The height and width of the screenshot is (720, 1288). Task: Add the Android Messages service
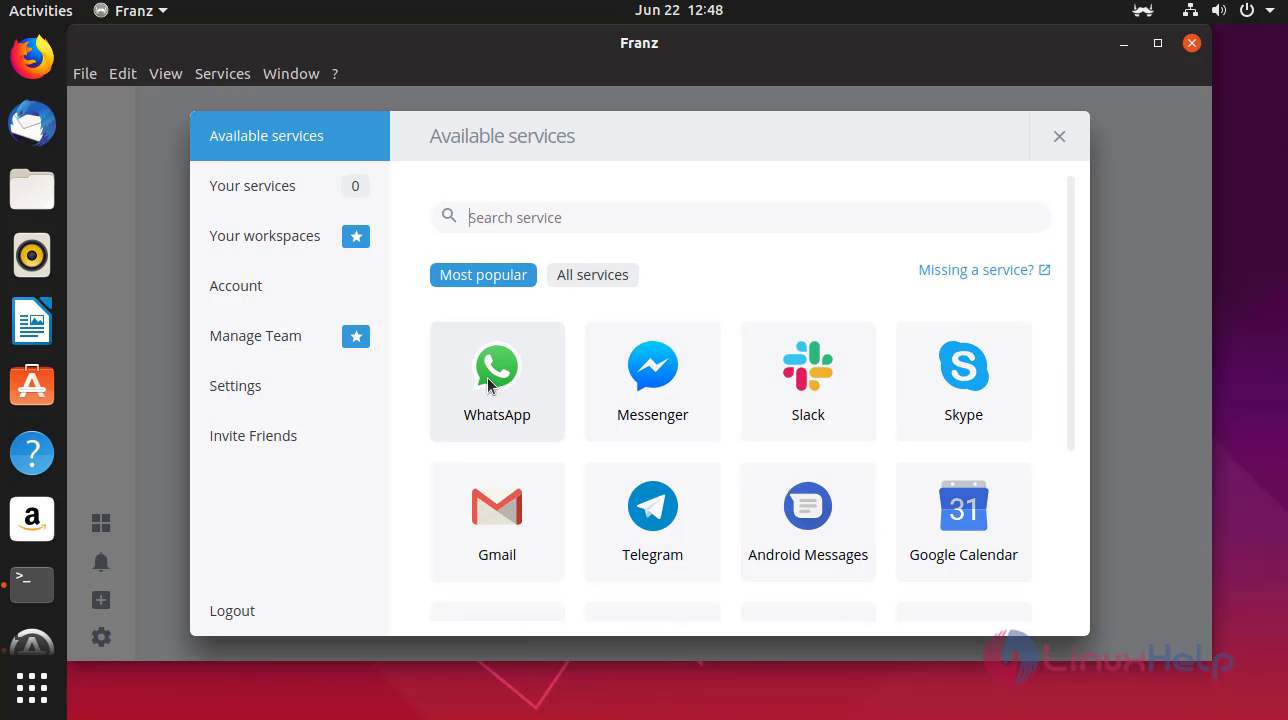coord(808,521)
